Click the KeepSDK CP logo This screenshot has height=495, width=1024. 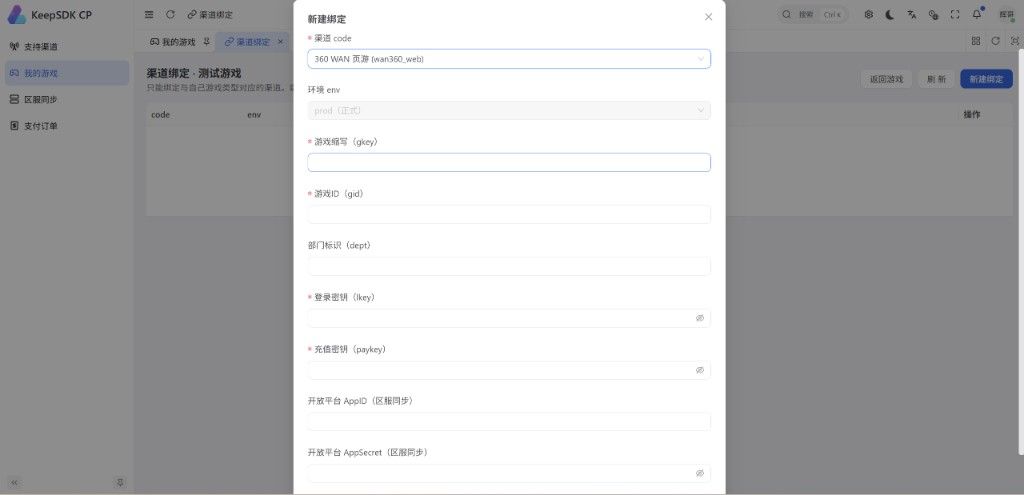(x=50, y=14)
